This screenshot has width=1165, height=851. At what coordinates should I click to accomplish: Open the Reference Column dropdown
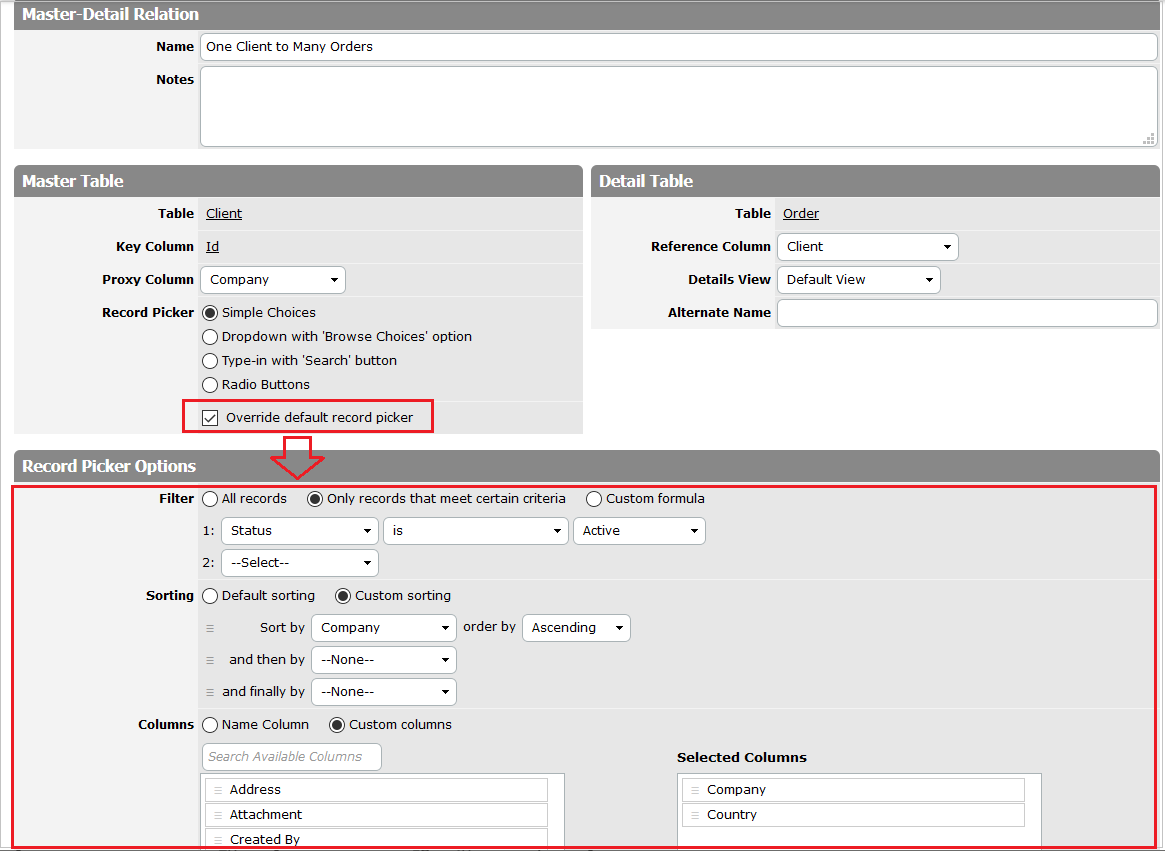click(x=868, y=247)
